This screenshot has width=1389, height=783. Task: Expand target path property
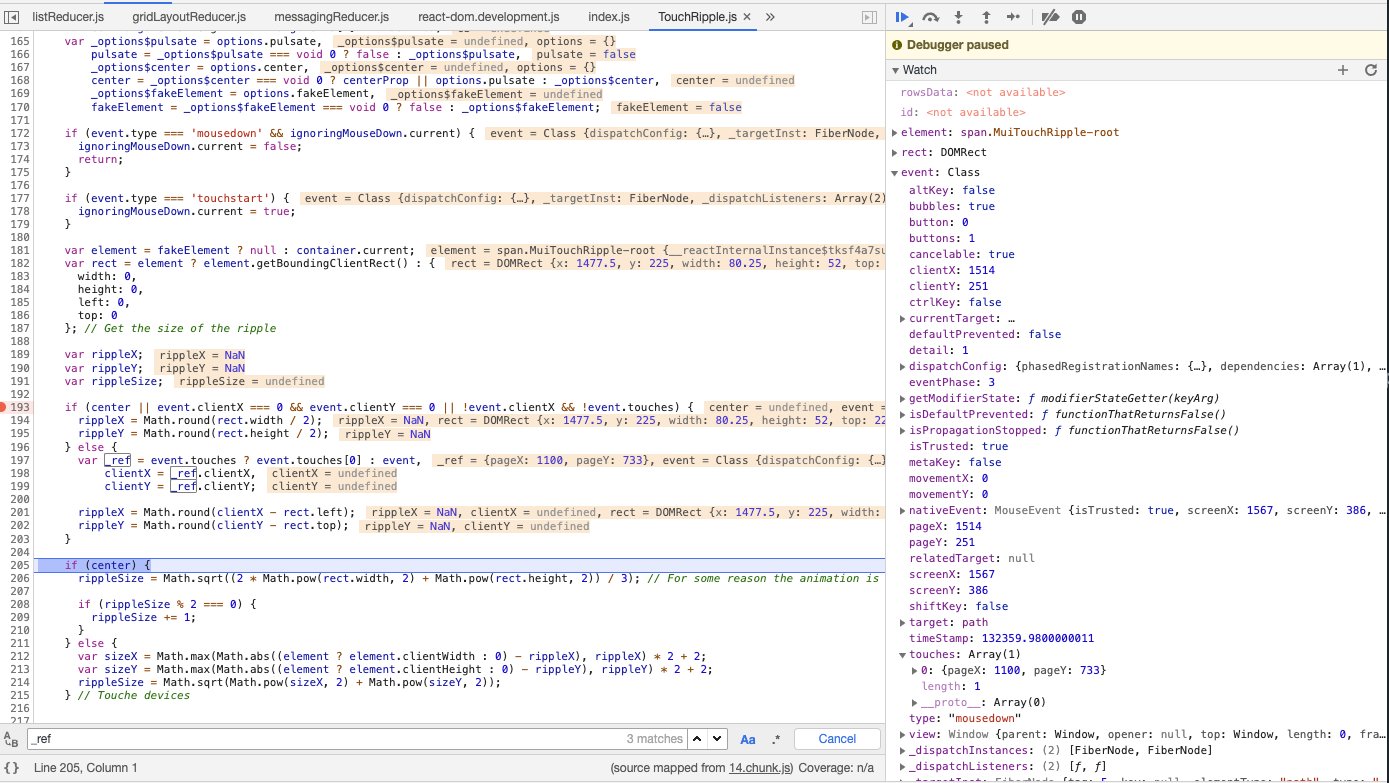click(x=904, y=622)
